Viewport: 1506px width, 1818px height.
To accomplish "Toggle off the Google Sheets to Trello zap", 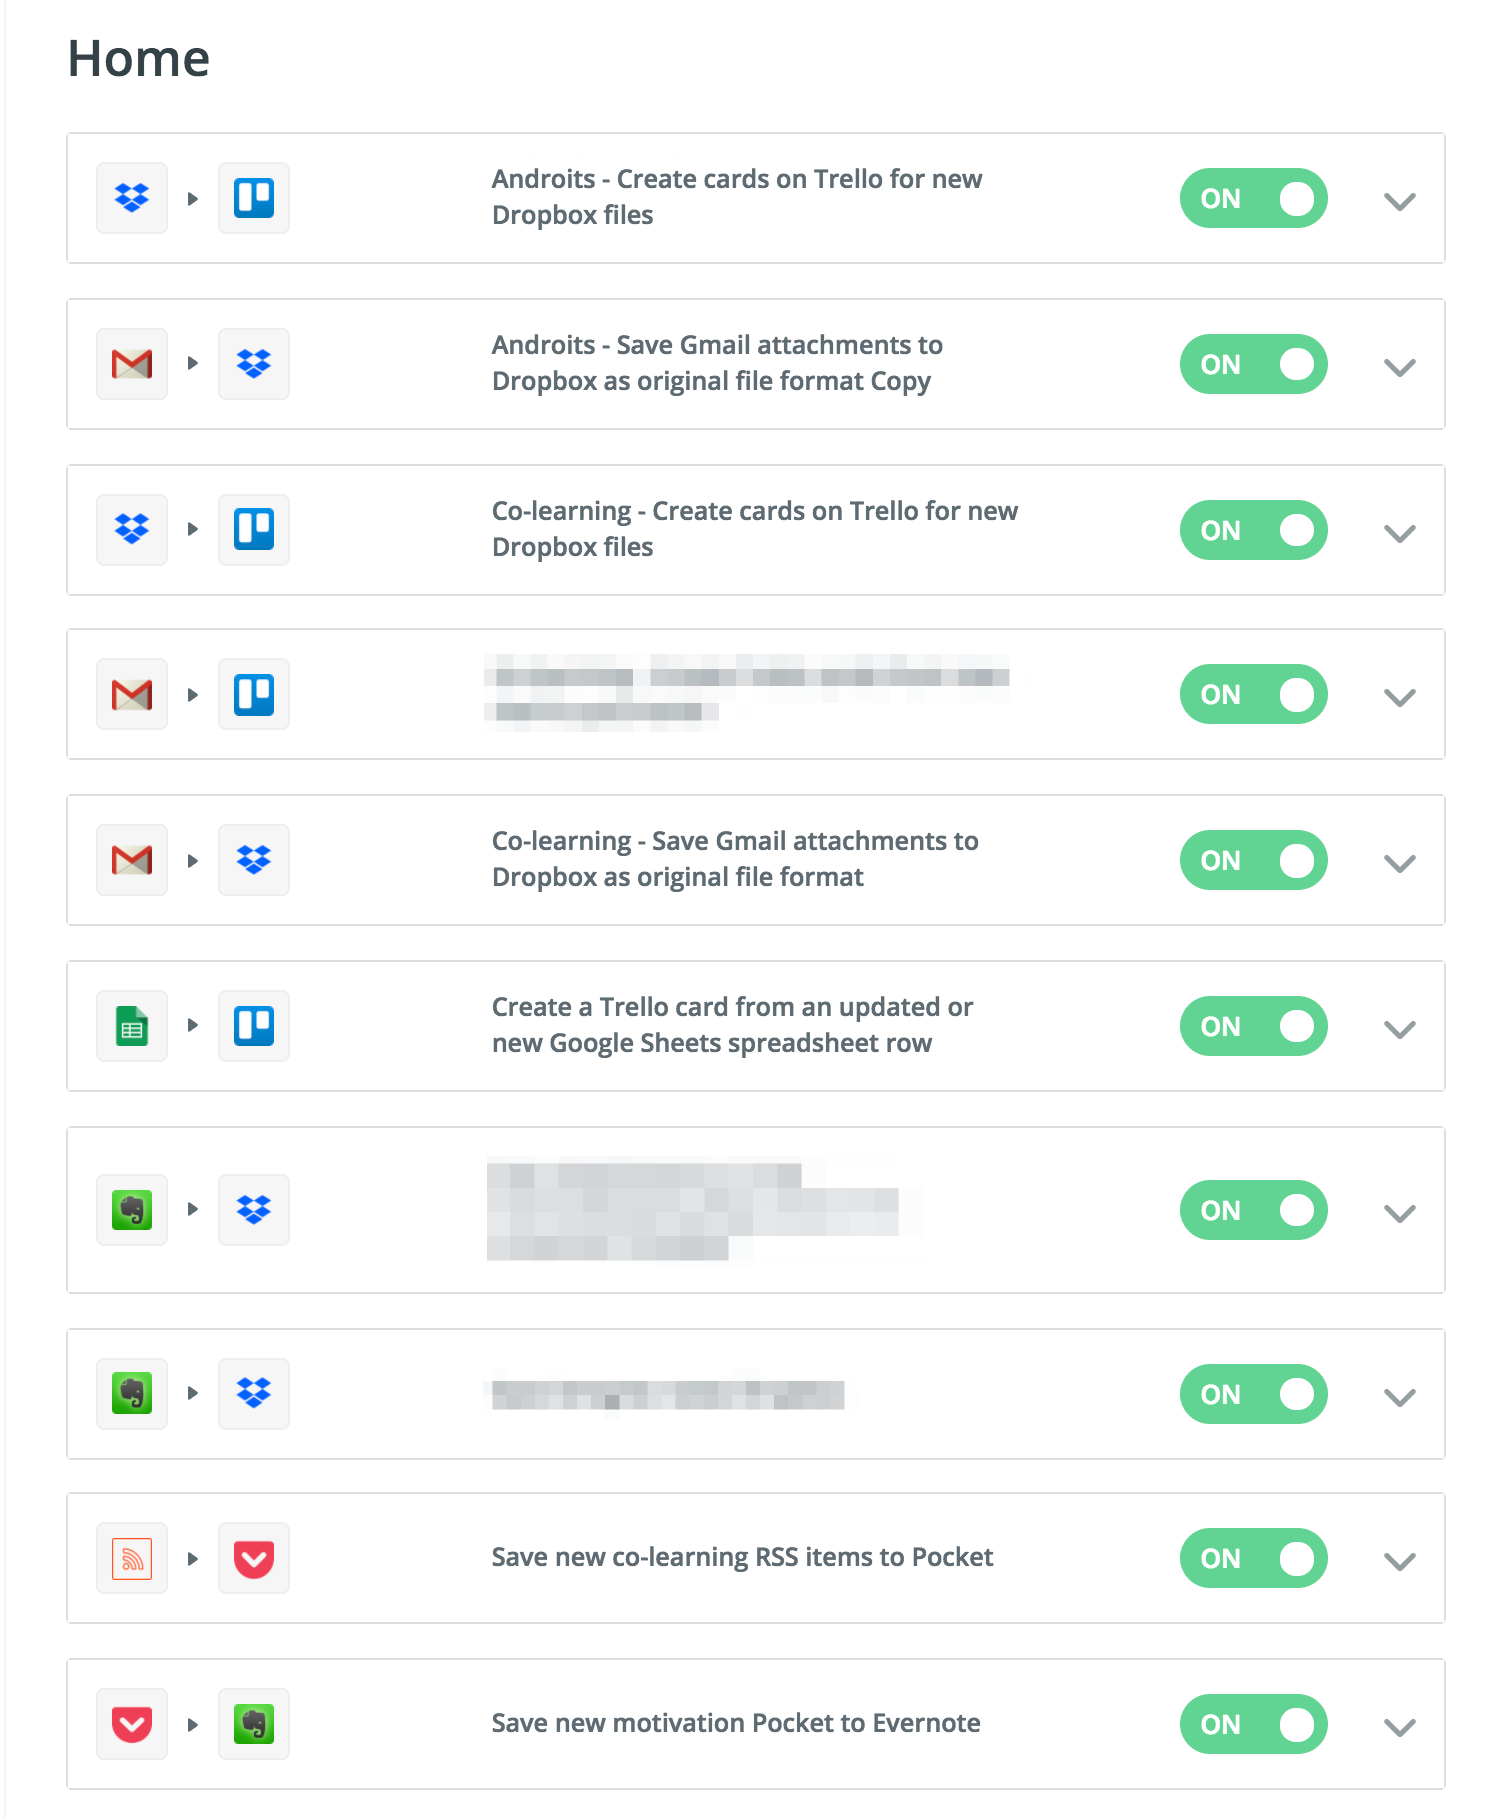I will (1253, 1026).
